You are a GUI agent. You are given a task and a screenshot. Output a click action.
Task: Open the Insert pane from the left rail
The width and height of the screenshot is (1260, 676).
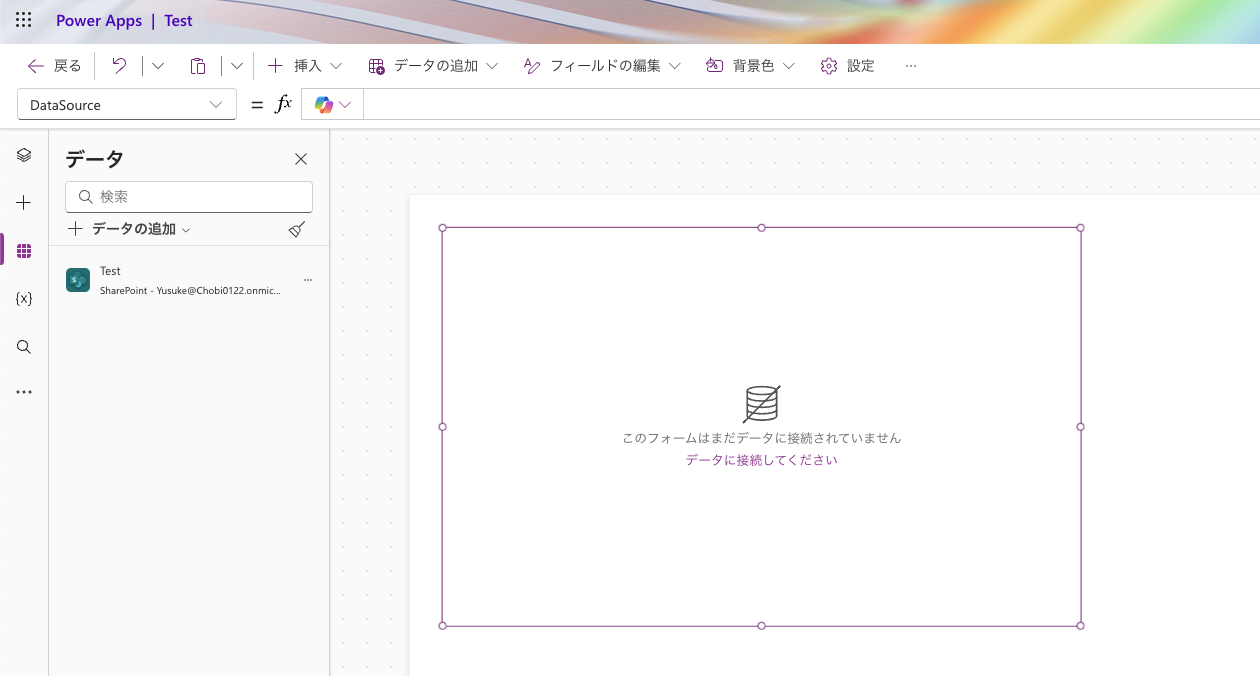point(23,202)
